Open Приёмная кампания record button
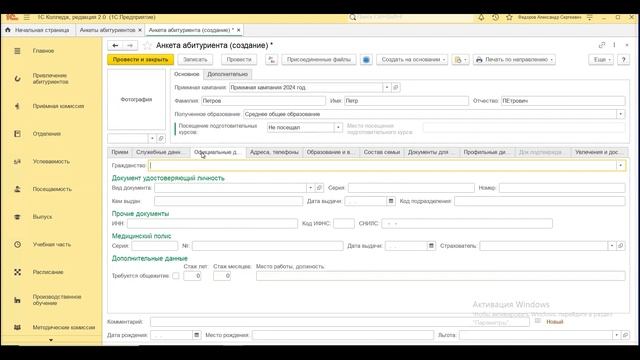The height and width of the screenshot is (360, 640). click(x=395, y=87)
